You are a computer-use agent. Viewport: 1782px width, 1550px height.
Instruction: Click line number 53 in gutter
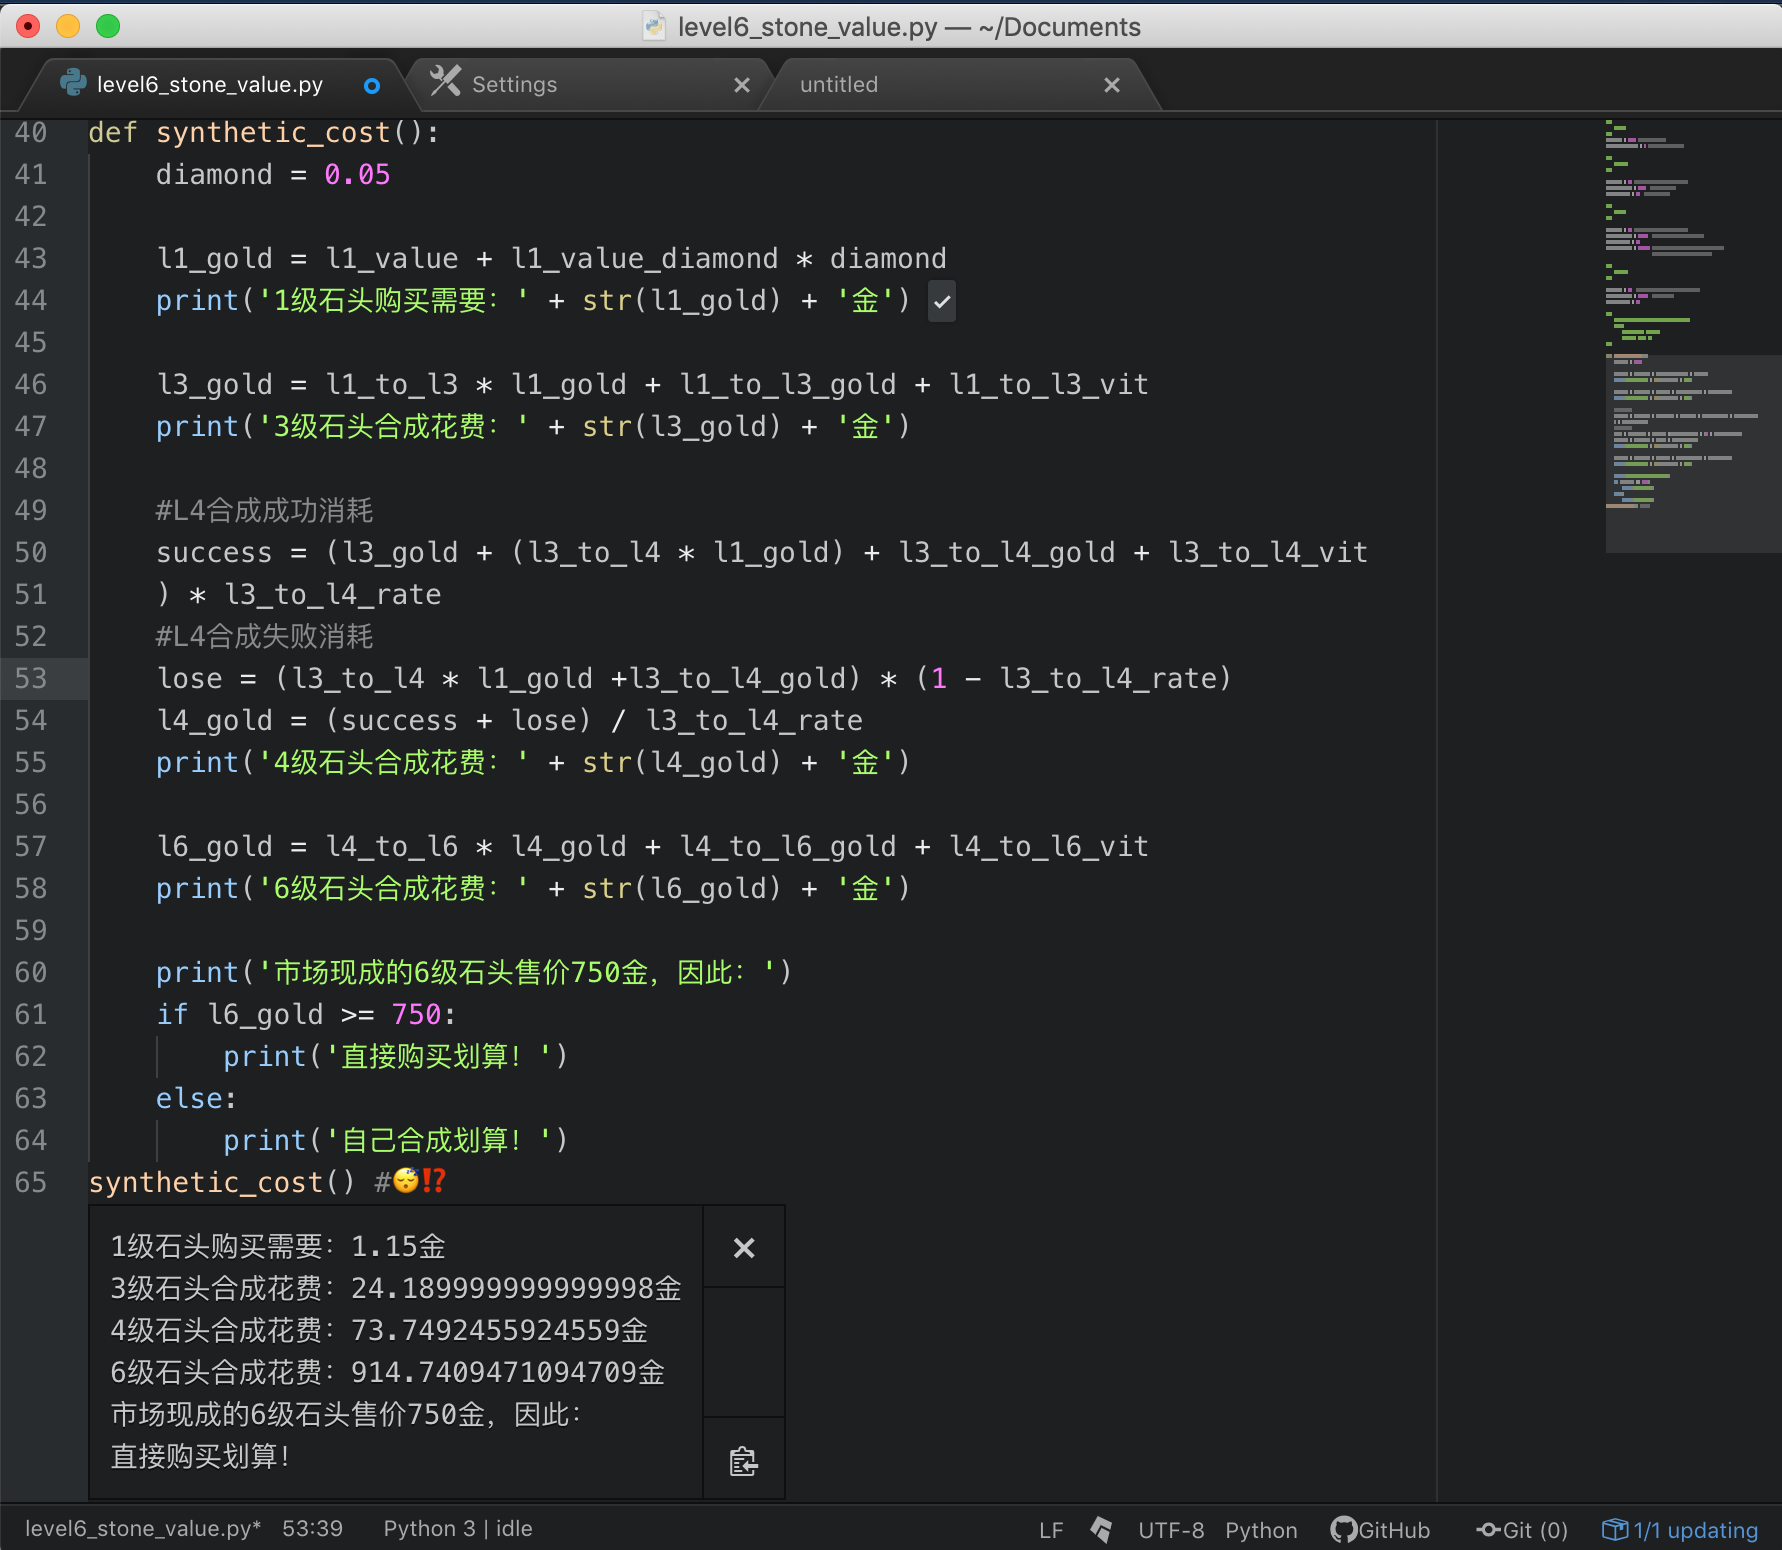coord(31,678)
